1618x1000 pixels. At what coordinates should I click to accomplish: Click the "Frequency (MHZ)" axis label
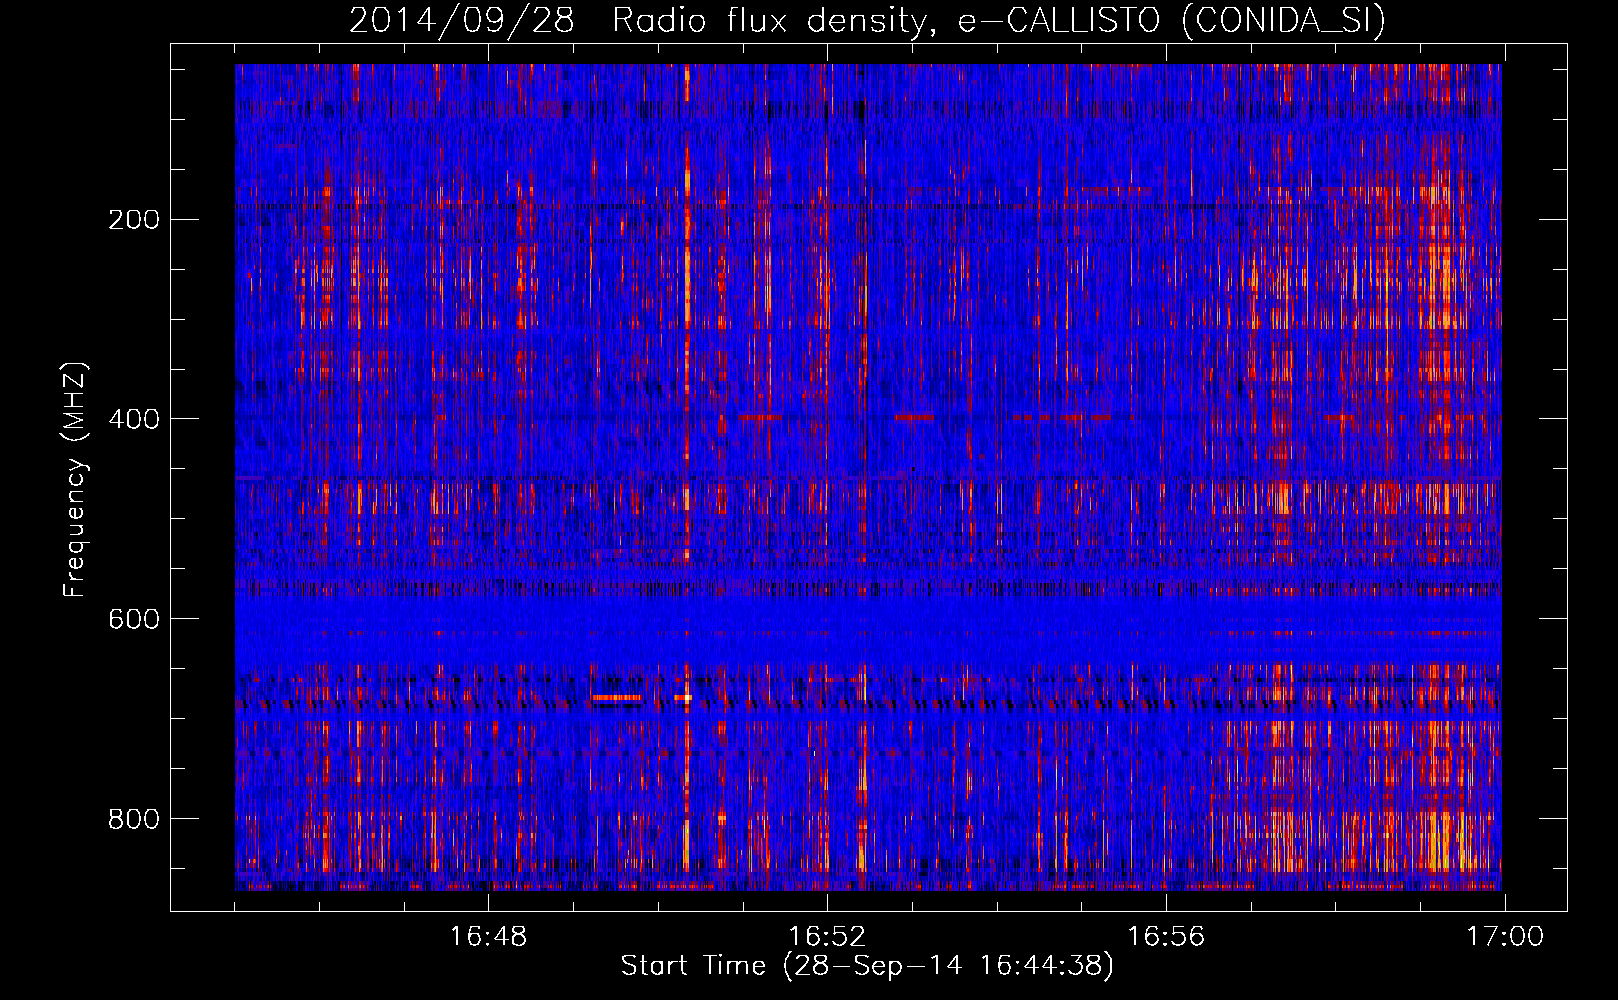pyautogui.click(x=75, y=479)
